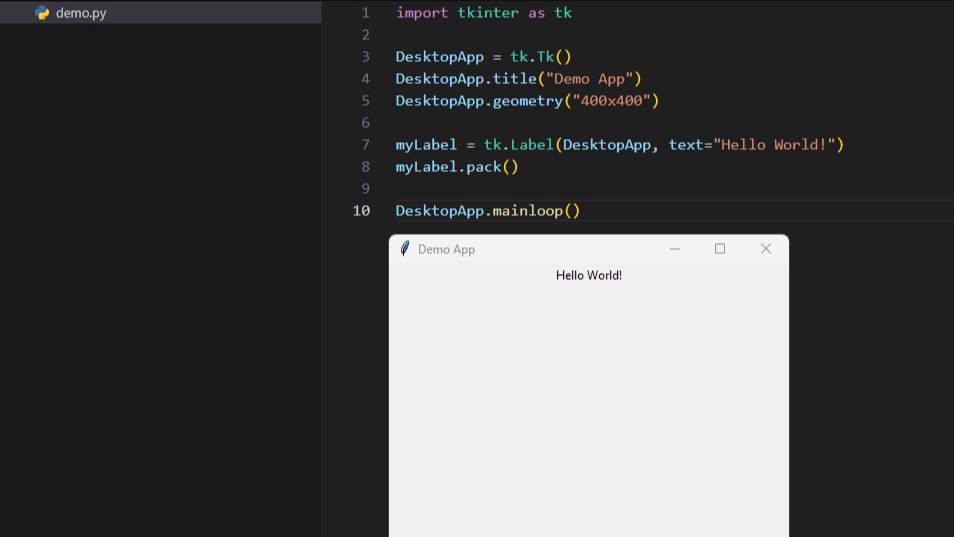The height and width of the screenshot is (537, 954).
Task: Click the Python icon beside demo.py
Action: pos(42,13)
